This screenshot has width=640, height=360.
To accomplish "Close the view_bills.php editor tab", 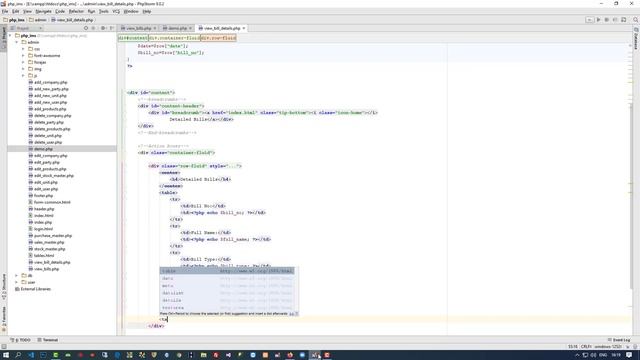I will pyautogui.click(x=155, y=28).
